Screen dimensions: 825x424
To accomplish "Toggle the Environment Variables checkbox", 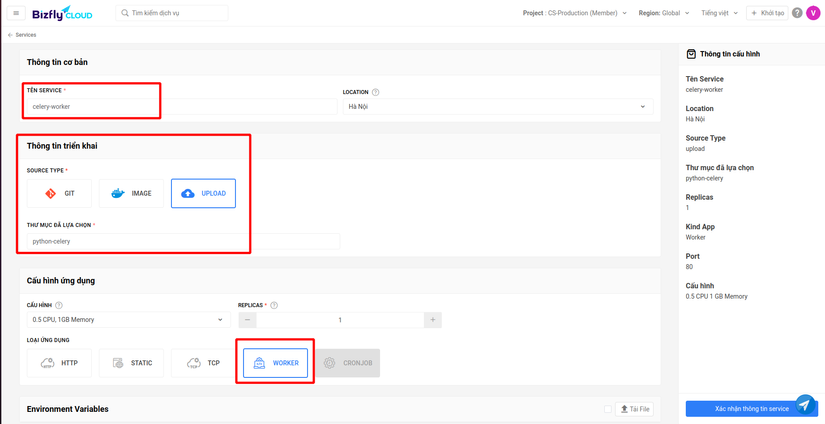I will (608, 409).
